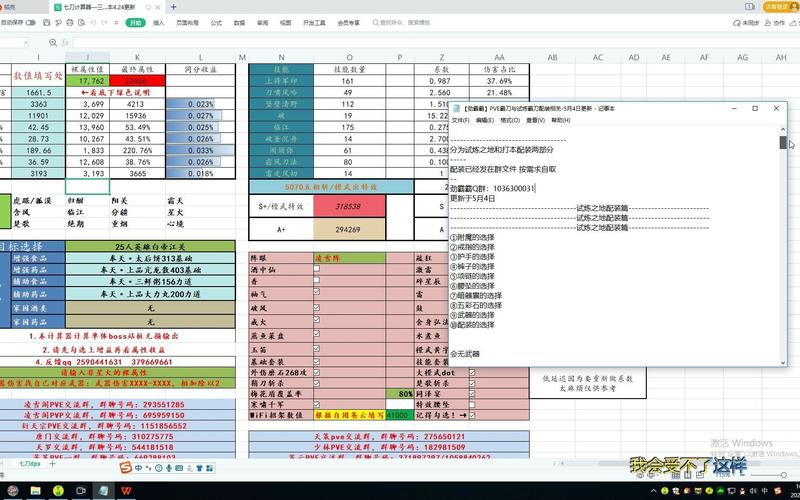The width and height of the screenshot is (800, 500).
Task: Click Notepad vertical scrollbar thumb
Action: pos(783,142)
